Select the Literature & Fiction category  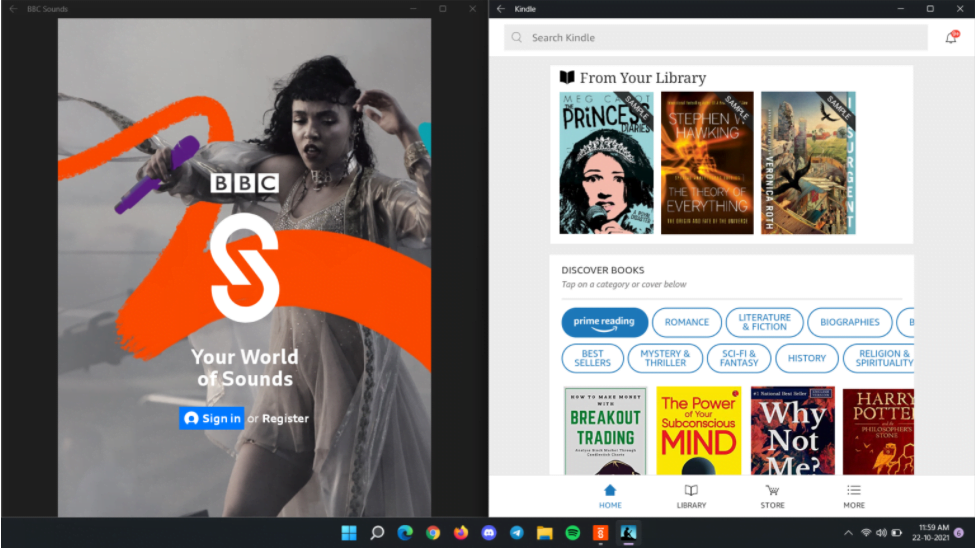tap(764, 322)
